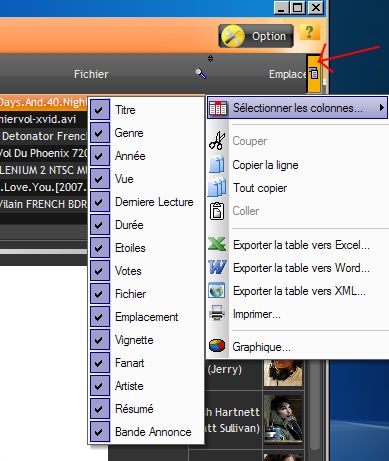The image size is (389, 461).
Task: Click the double-page Tout copier icon
Action: [x=217, y=188]
